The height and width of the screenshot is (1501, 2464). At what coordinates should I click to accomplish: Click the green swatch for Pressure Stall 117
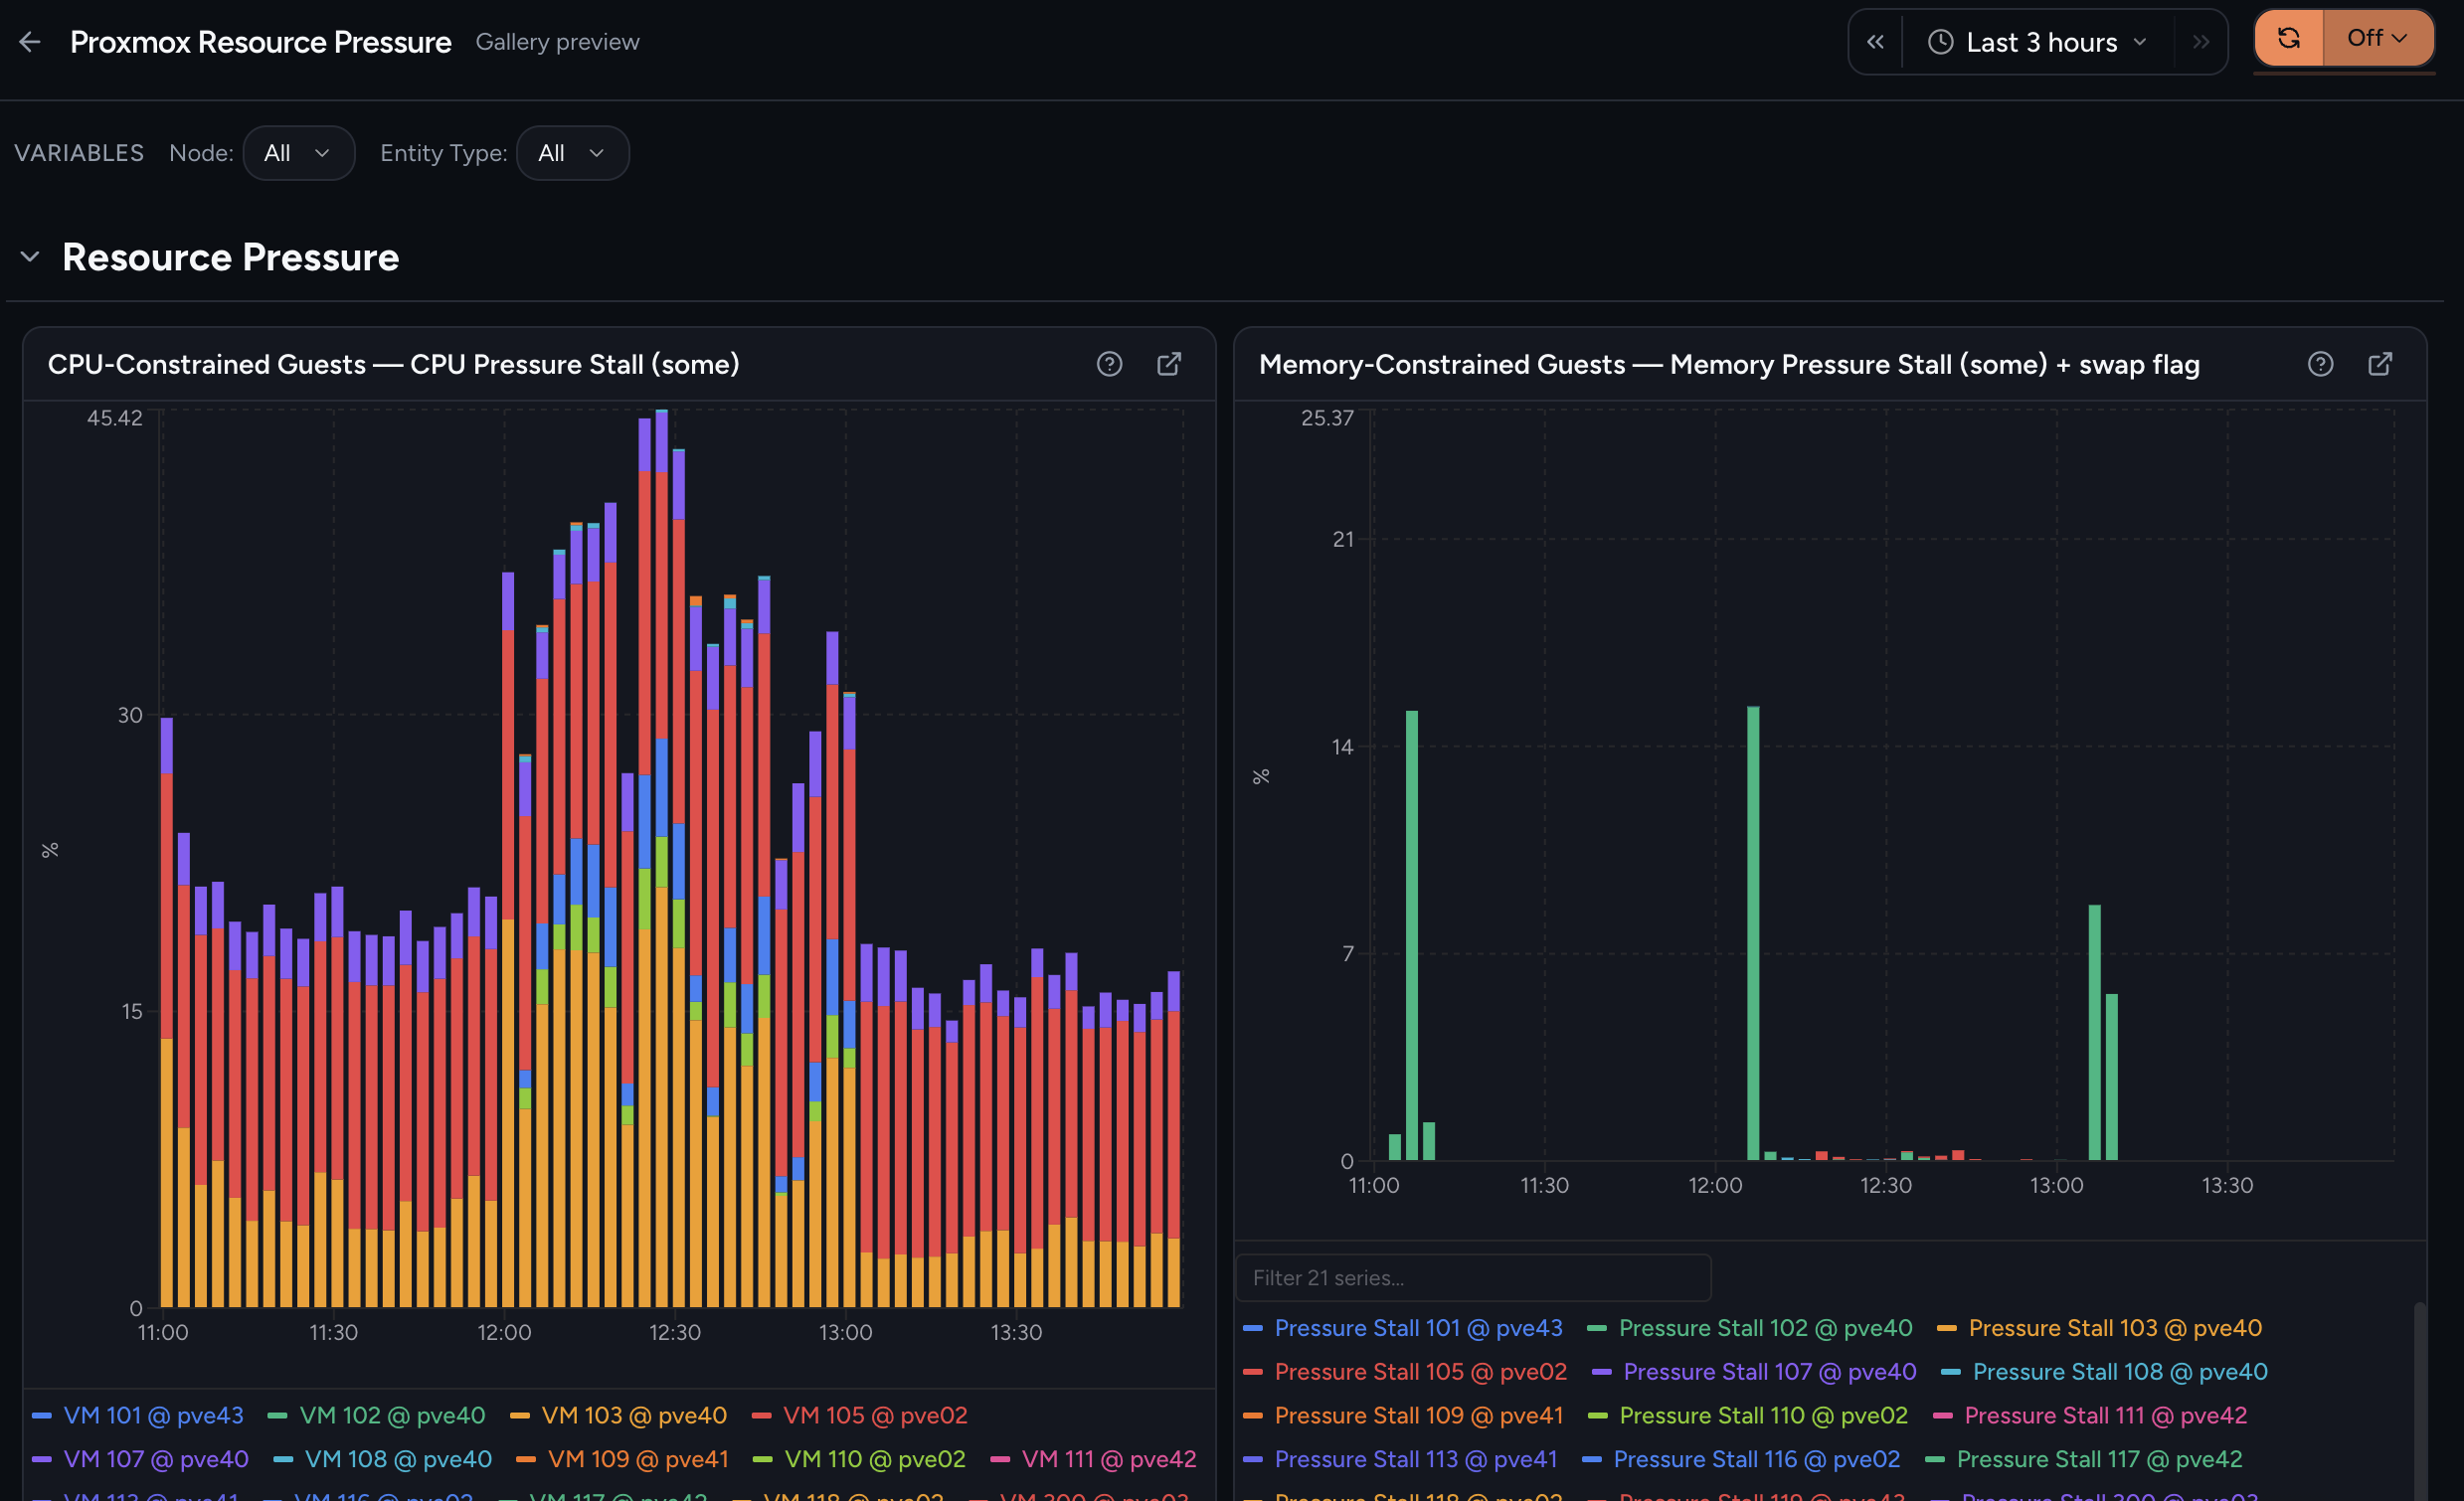[1935, 1461]
